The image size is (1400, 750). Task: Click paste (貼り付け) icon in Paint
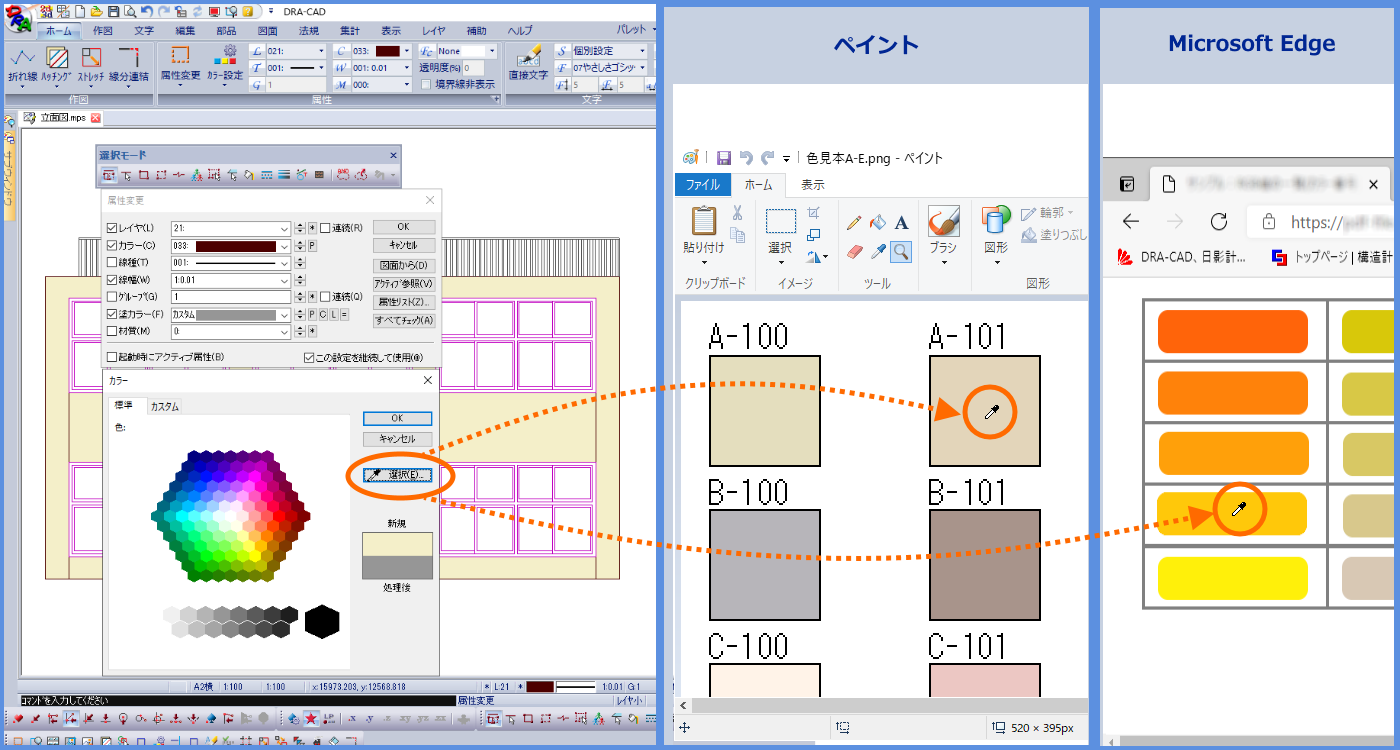tap(704, 221)
